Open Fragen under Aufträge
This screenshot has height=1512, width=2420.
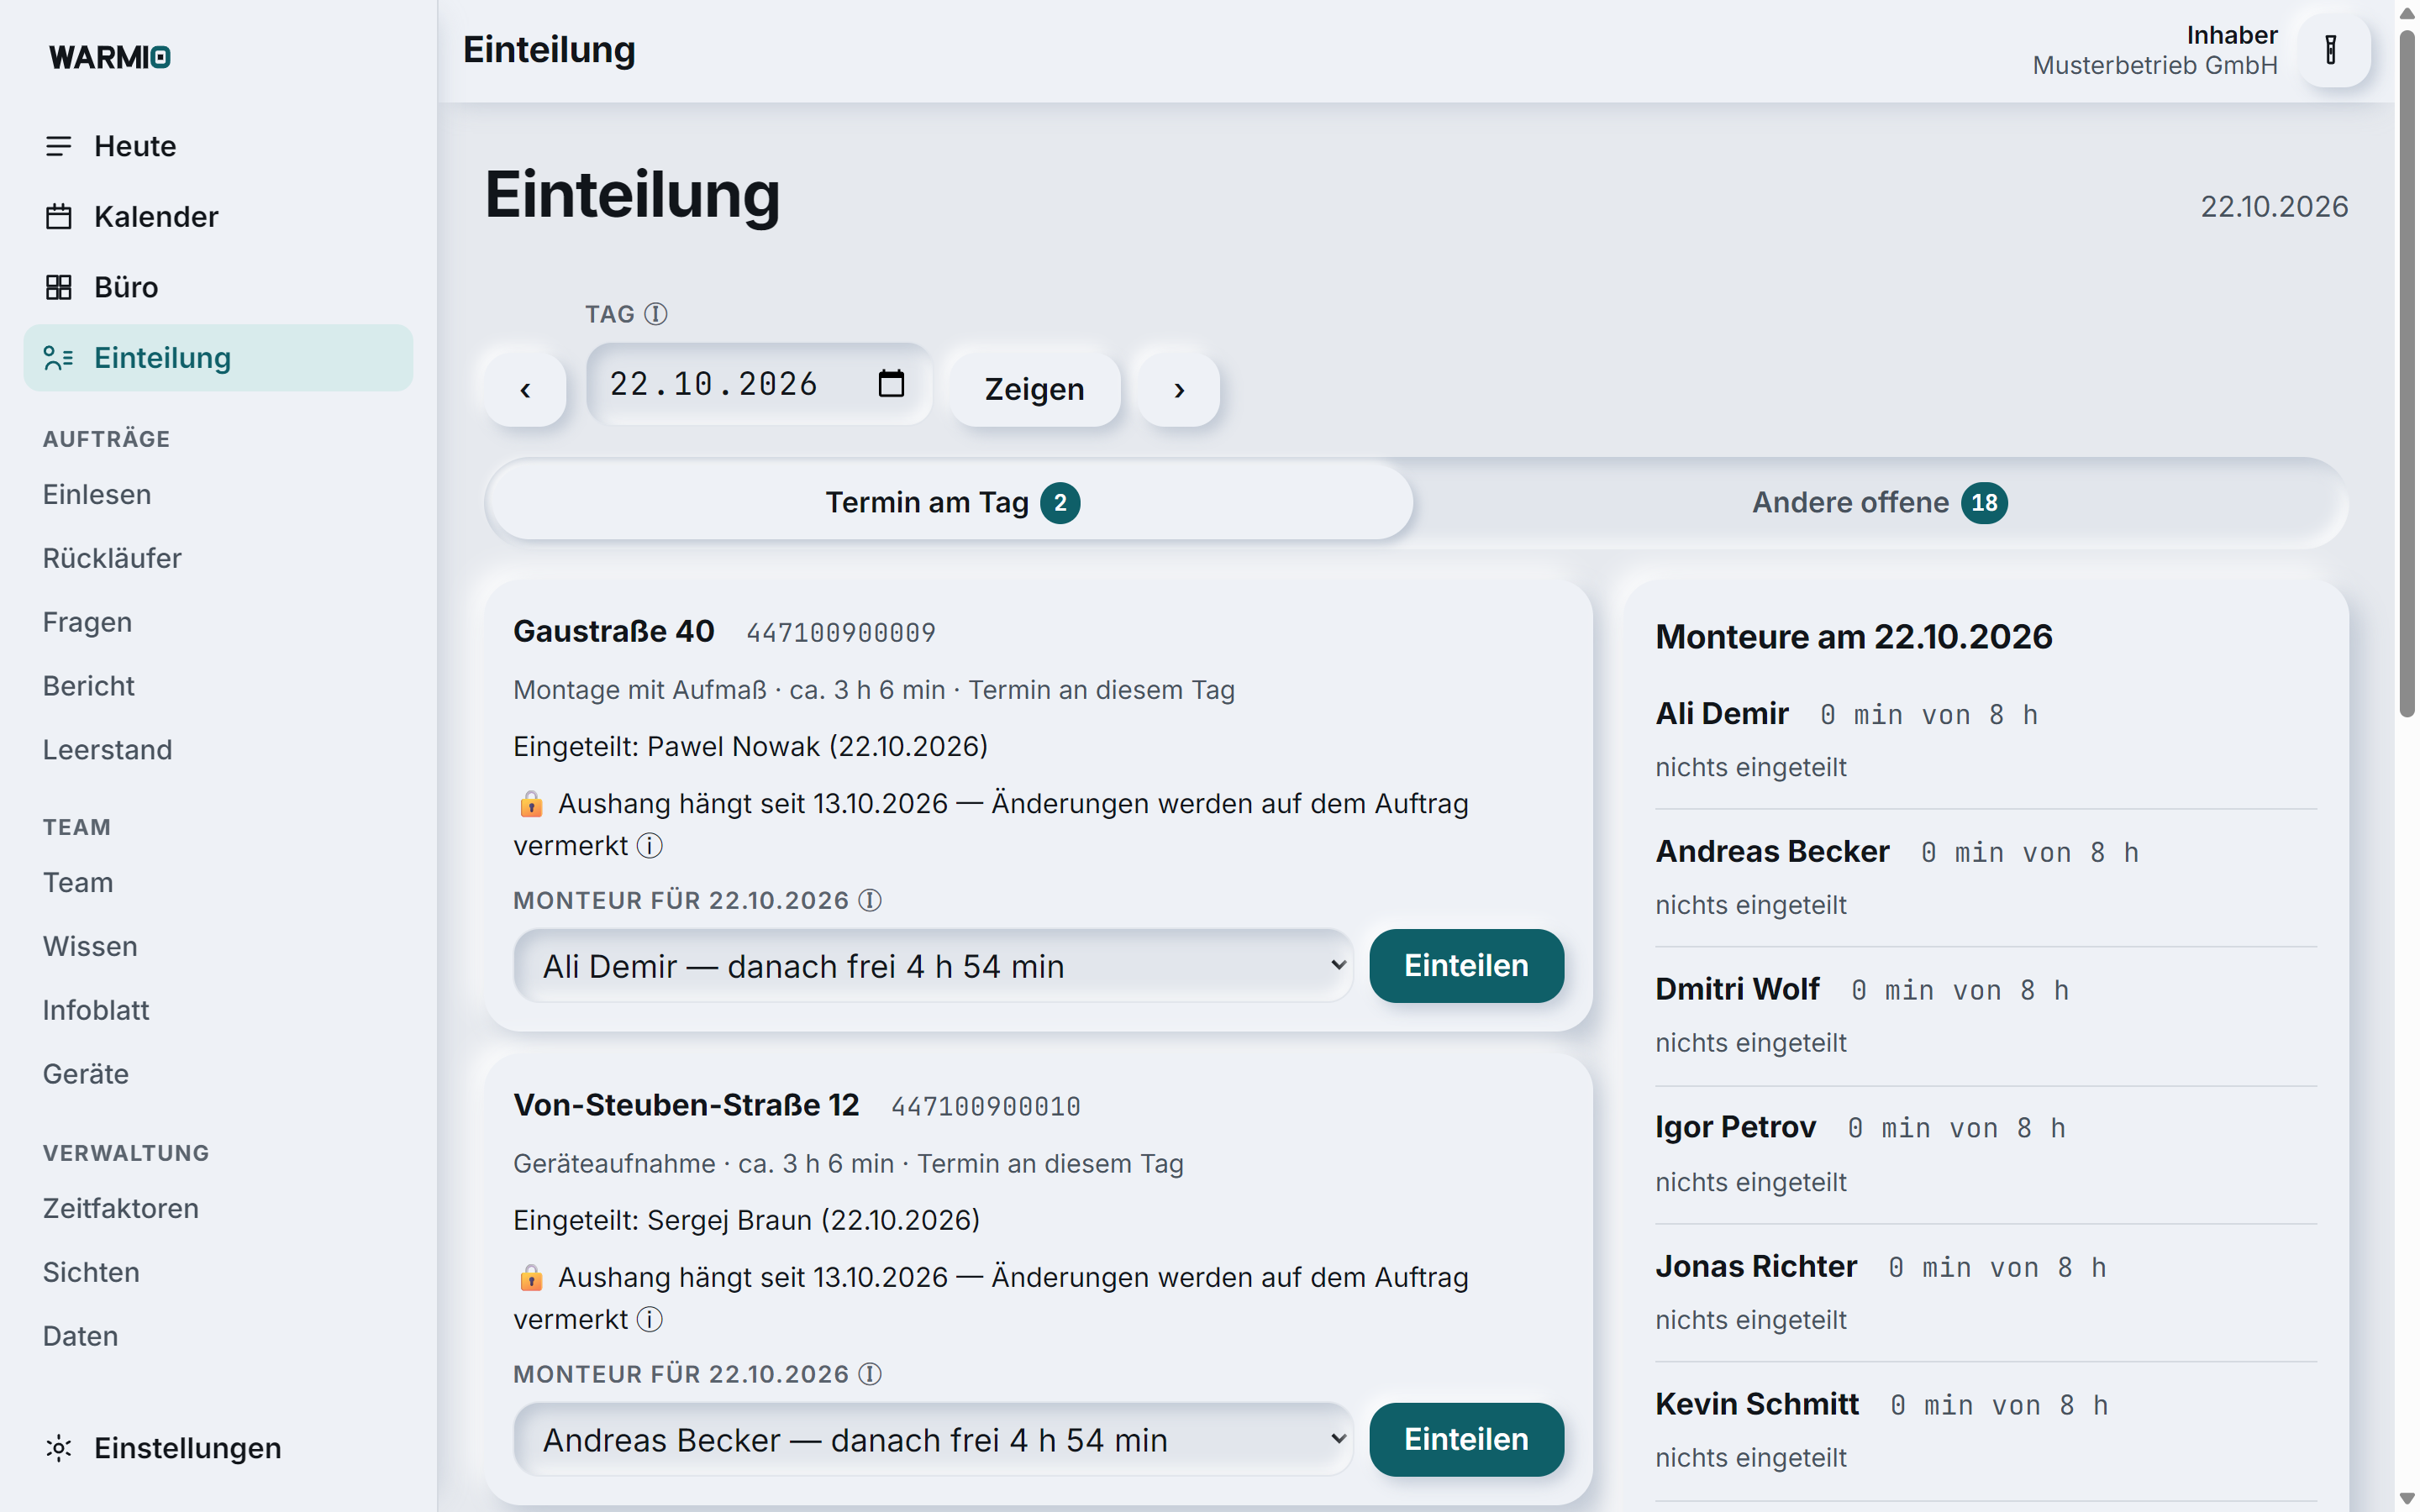click(87, 622)
